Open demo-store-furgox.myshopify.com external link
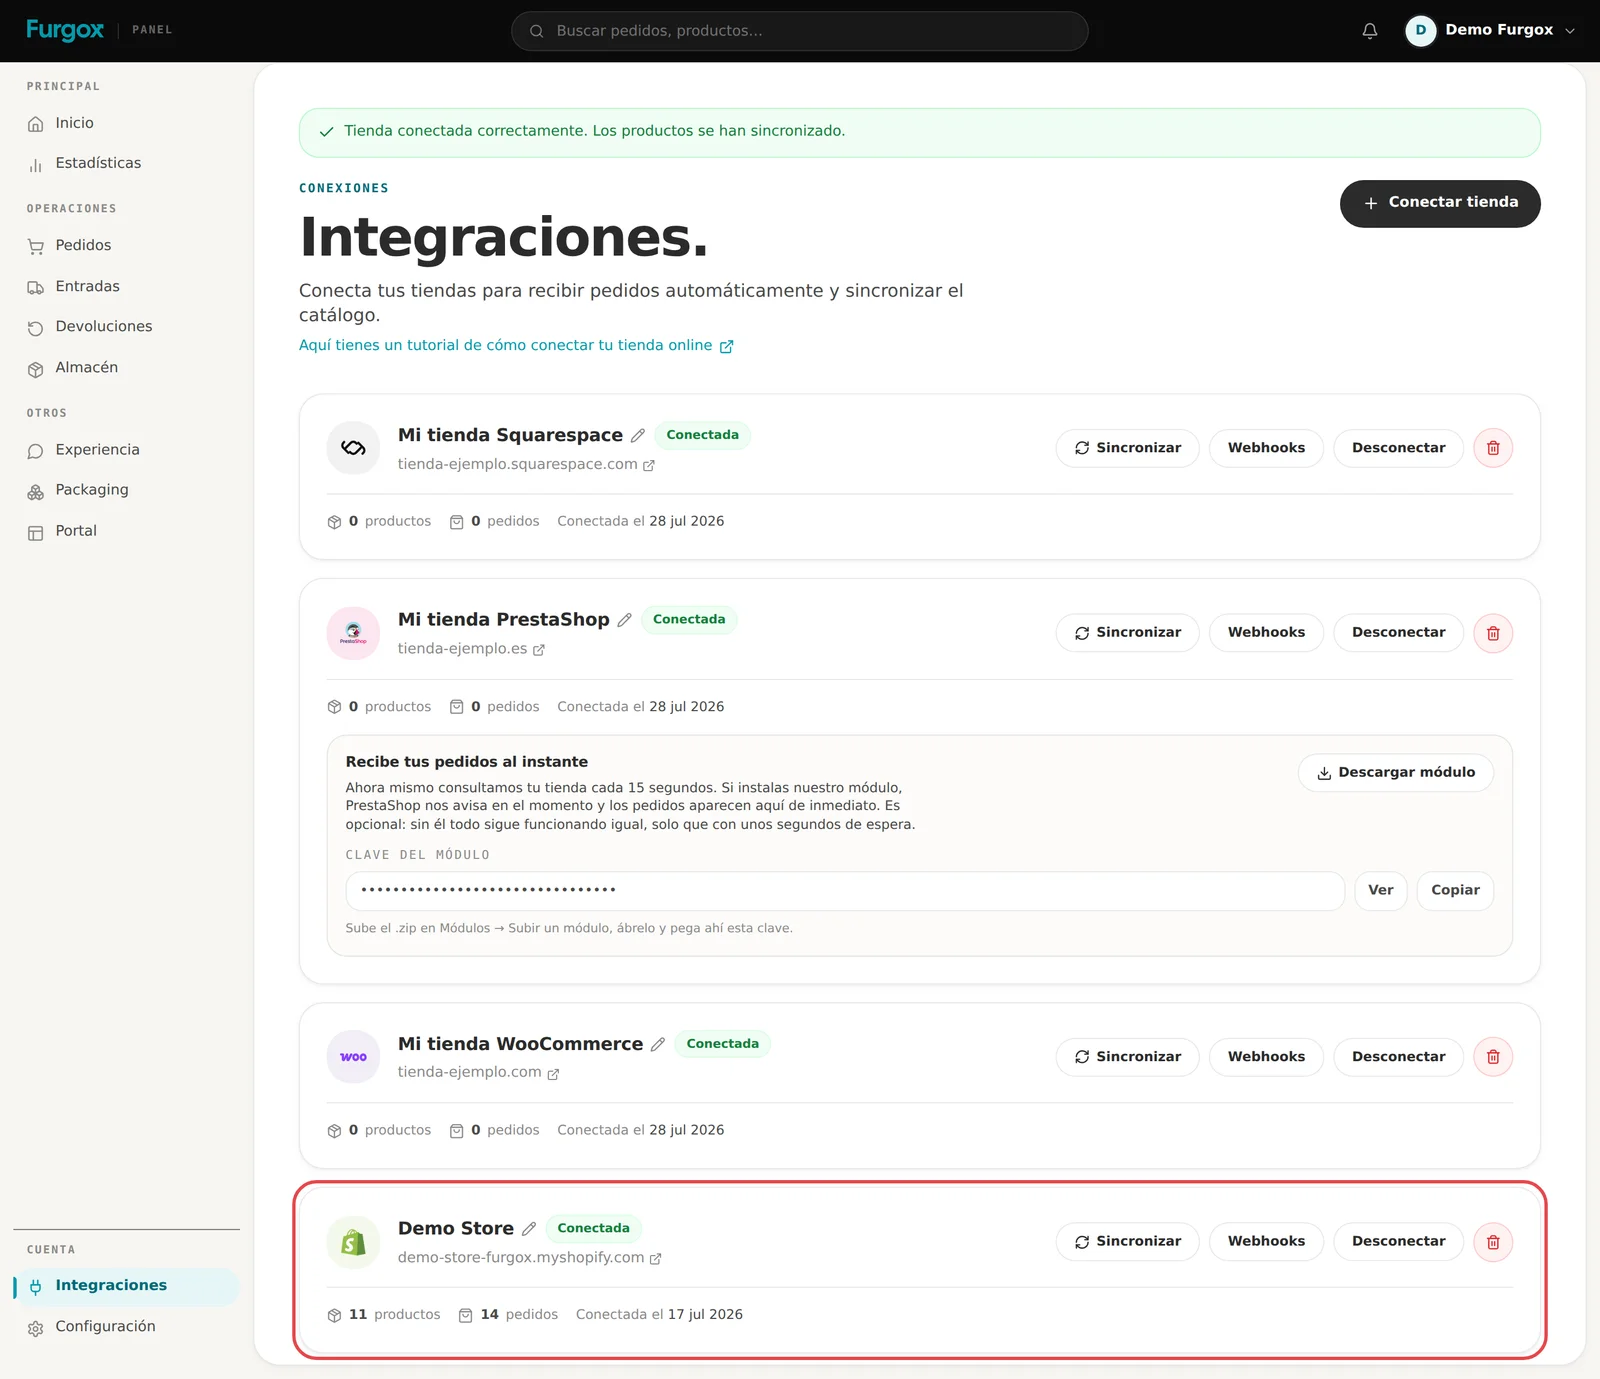Image resolution: width=1600 pixels, height=1379 pixels. pyautogui.click(x=530, y=1258)
